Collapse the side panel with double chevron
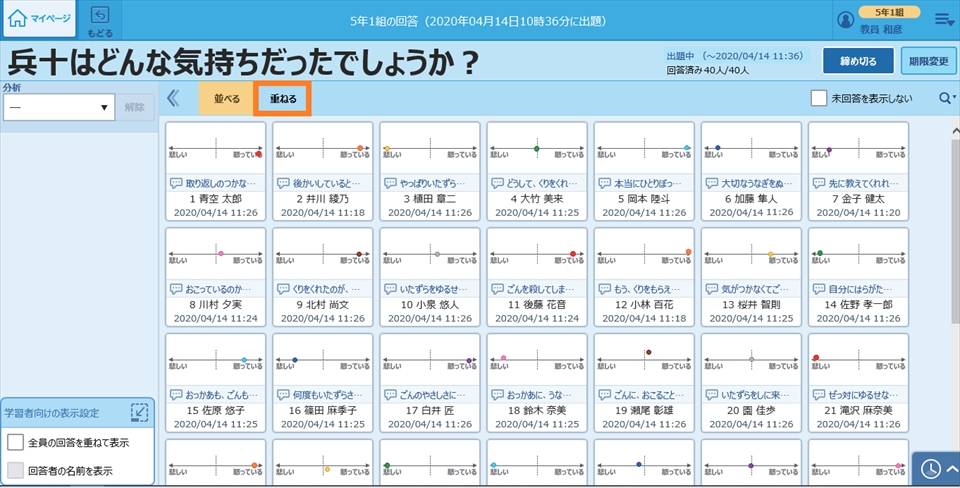The height and width of the screenshot is (488, 960). pos(173,98)
